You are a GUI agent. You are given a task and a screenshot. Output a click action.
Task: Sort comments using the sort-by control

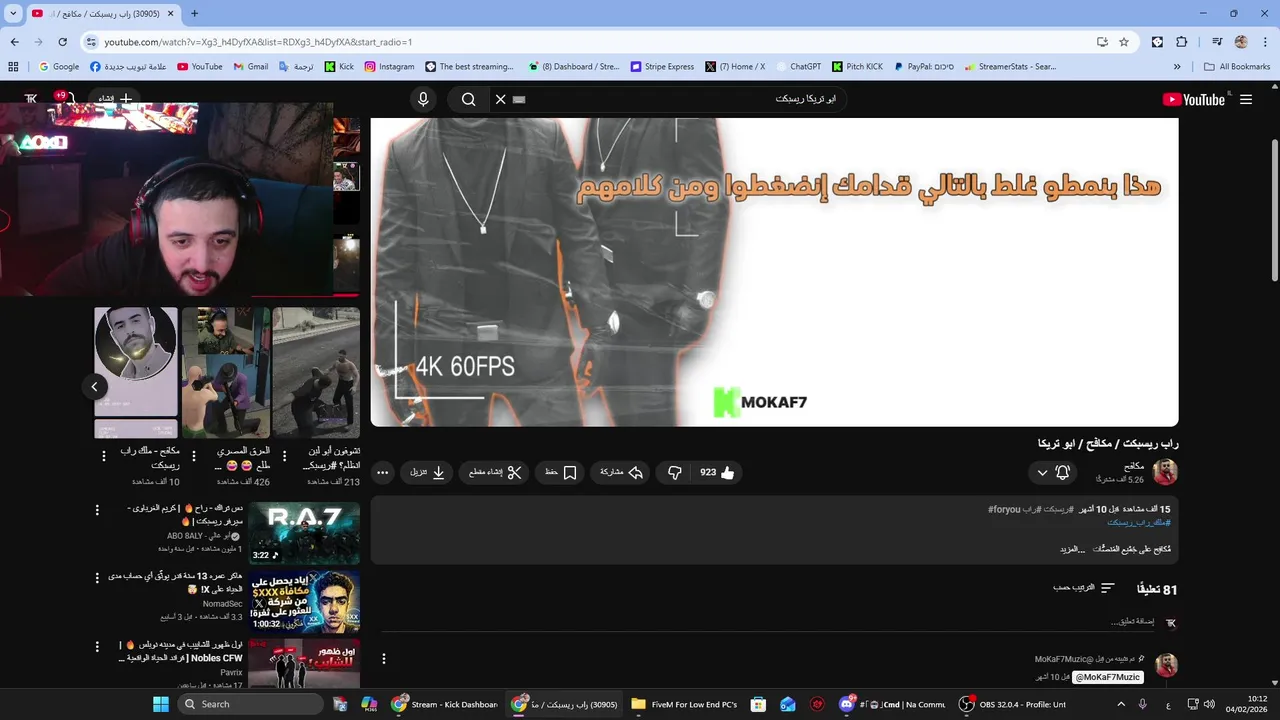[1084, 588]
